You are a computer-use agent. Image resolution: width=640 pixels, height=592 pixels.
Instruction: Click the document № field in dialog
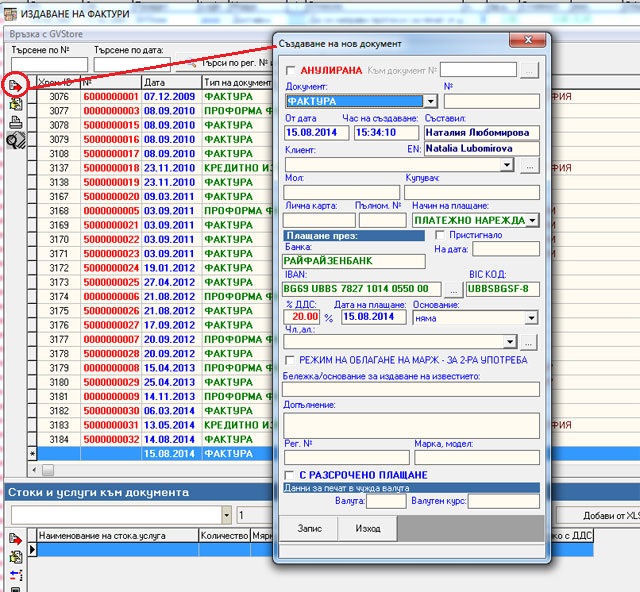491,101
